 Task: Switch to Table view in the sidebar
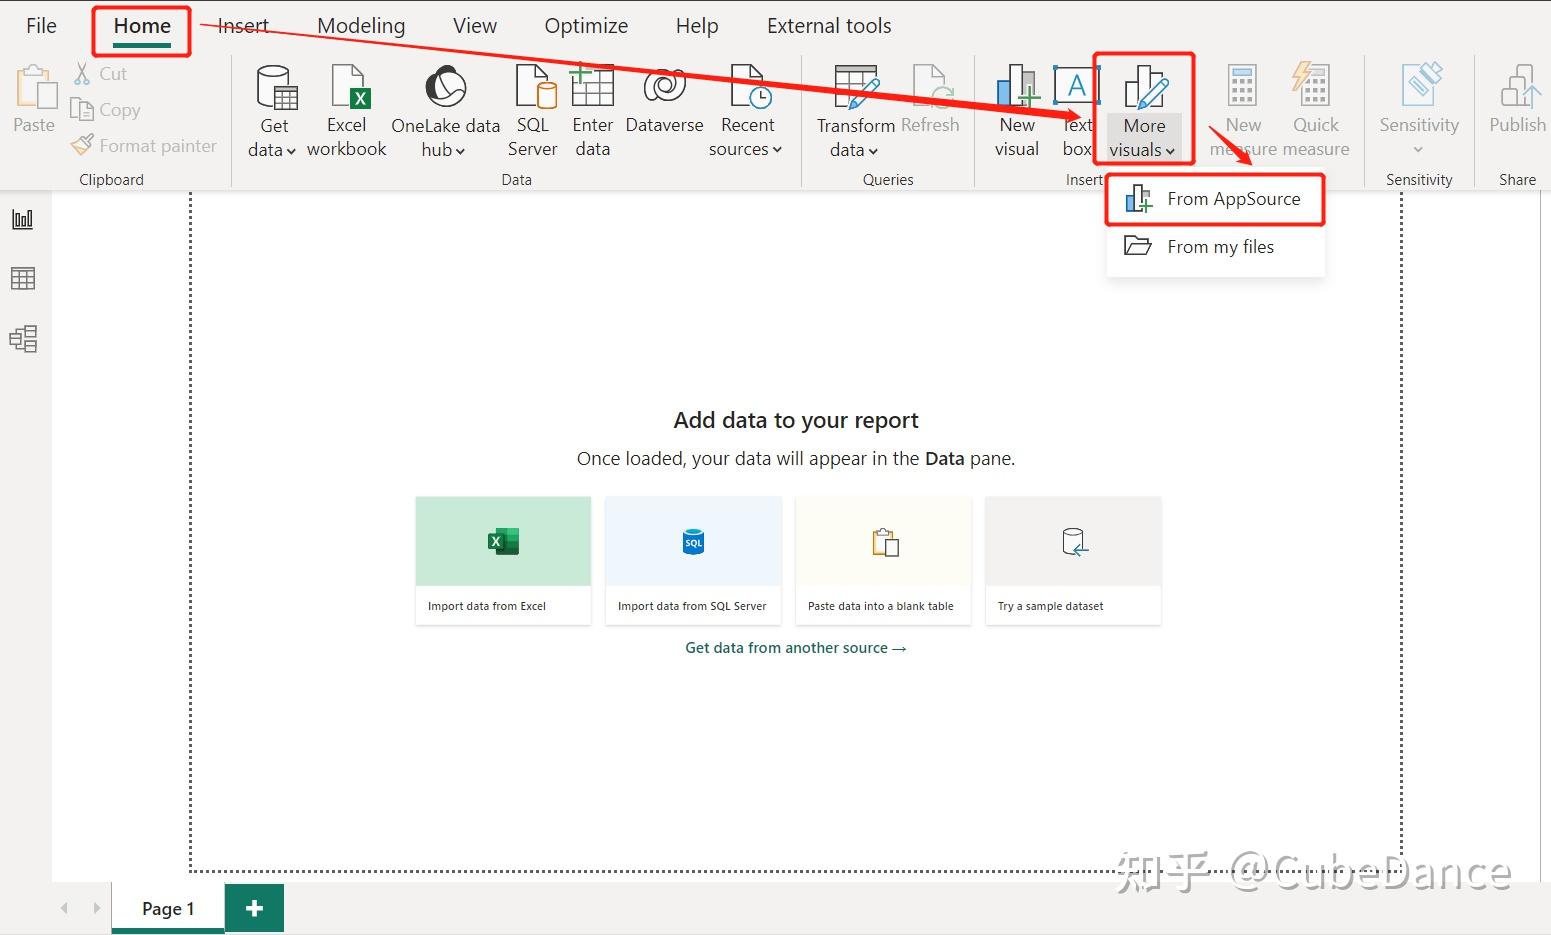coord(23,278)
